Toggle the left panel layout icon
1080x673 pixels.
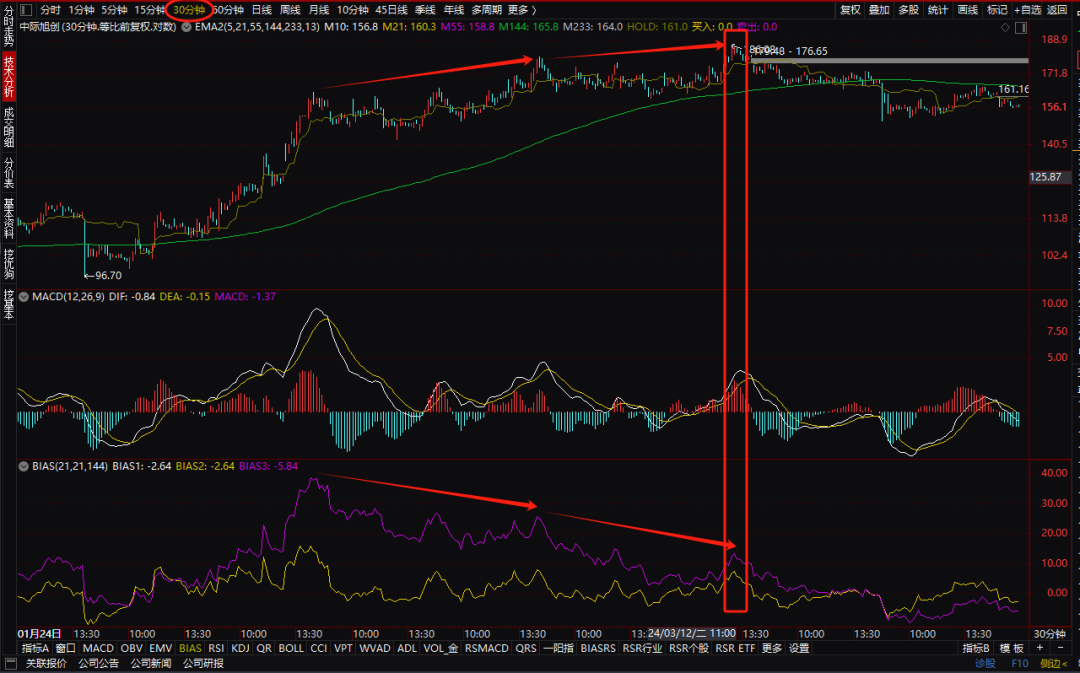[x=25, y=10]
